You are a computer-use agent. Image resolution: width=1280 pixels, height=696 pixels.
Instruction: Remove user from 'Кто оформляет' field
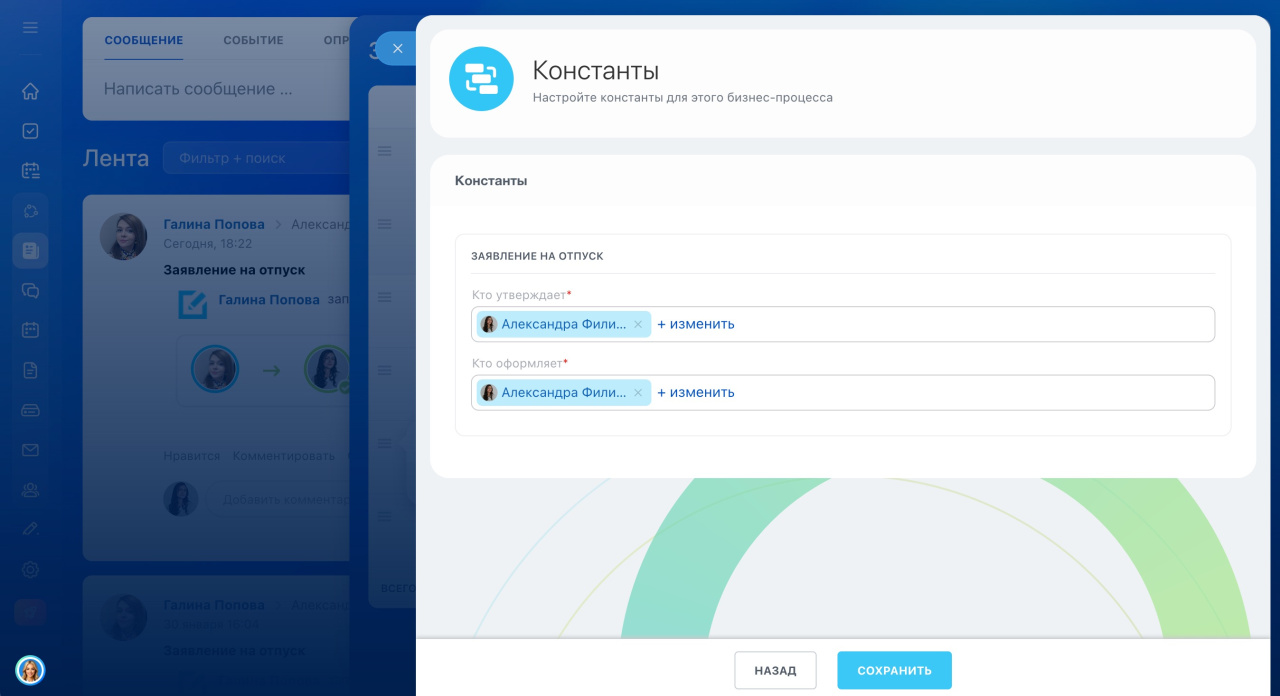coord(638,393)
